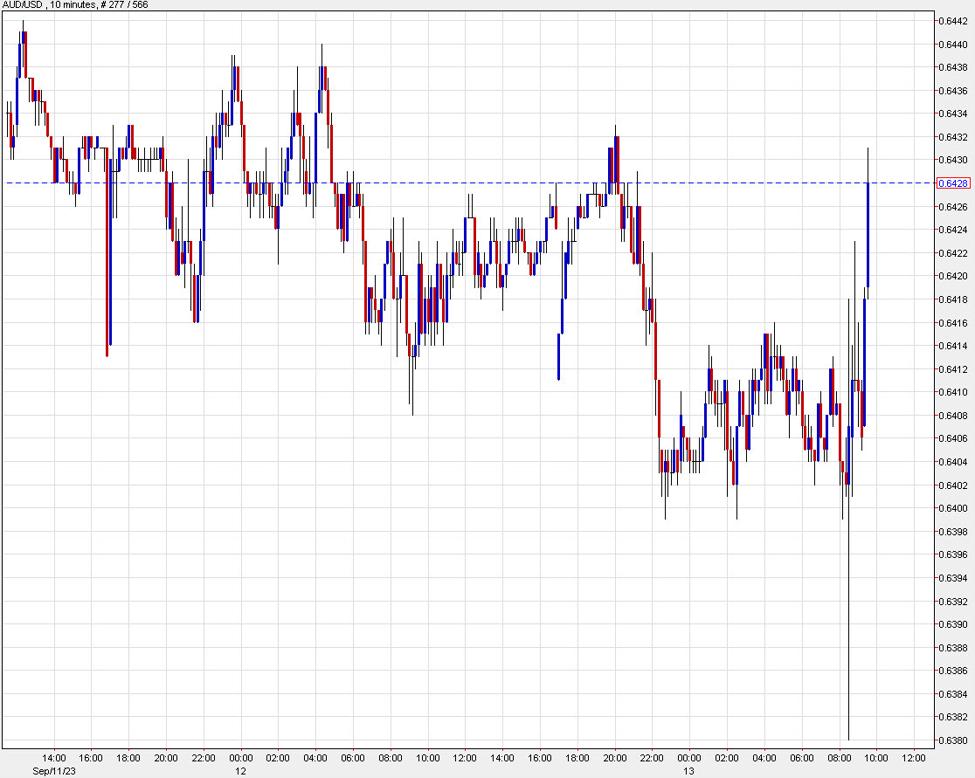Click the 14:00 time axis label

56,758
